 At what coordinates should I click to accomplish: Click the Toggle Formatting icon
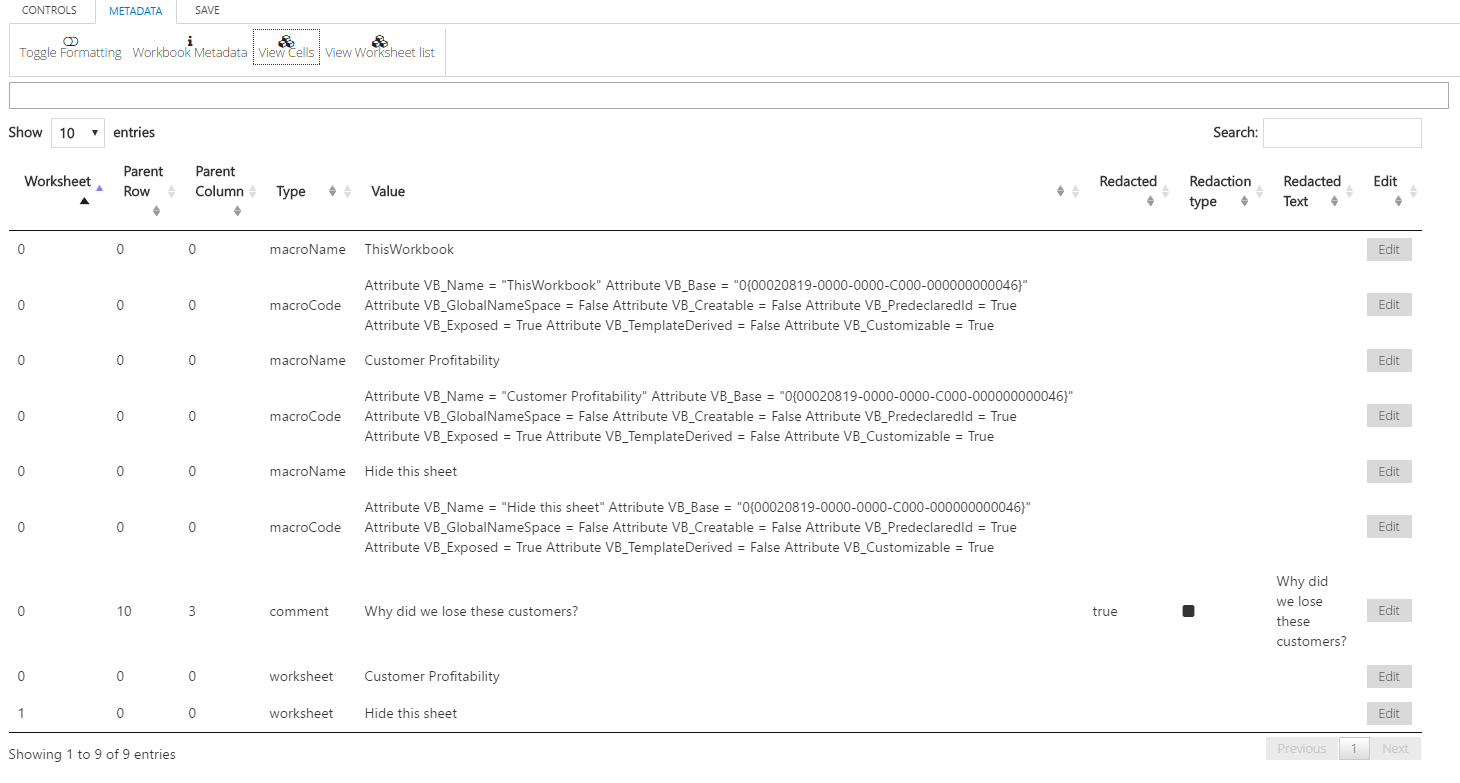coord(70,41)
